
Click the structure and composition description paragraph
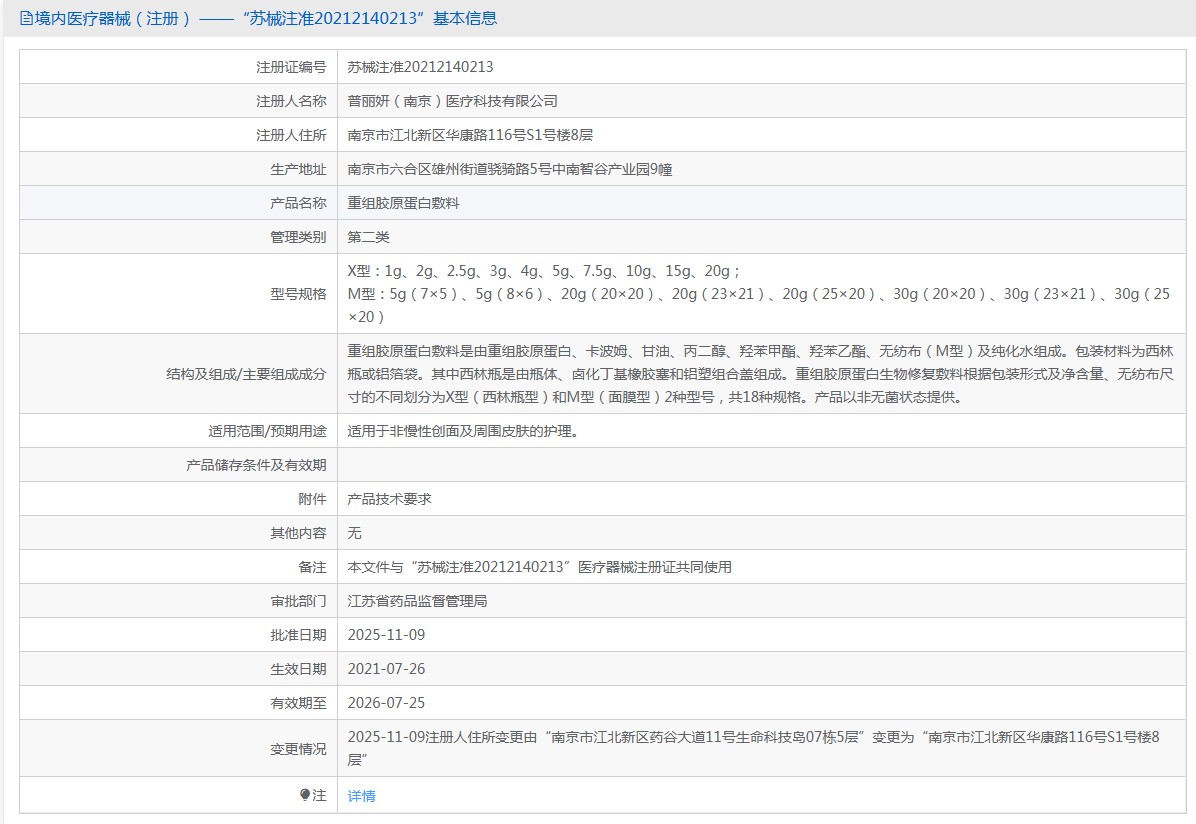pos(760,374)
